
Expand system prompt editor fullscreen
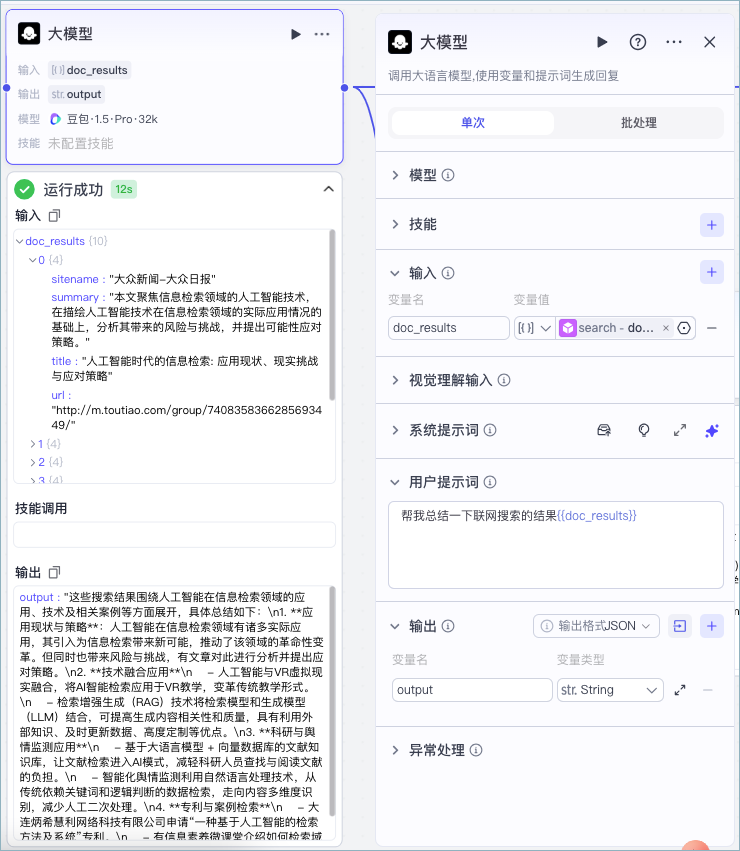tap(680, 430)
